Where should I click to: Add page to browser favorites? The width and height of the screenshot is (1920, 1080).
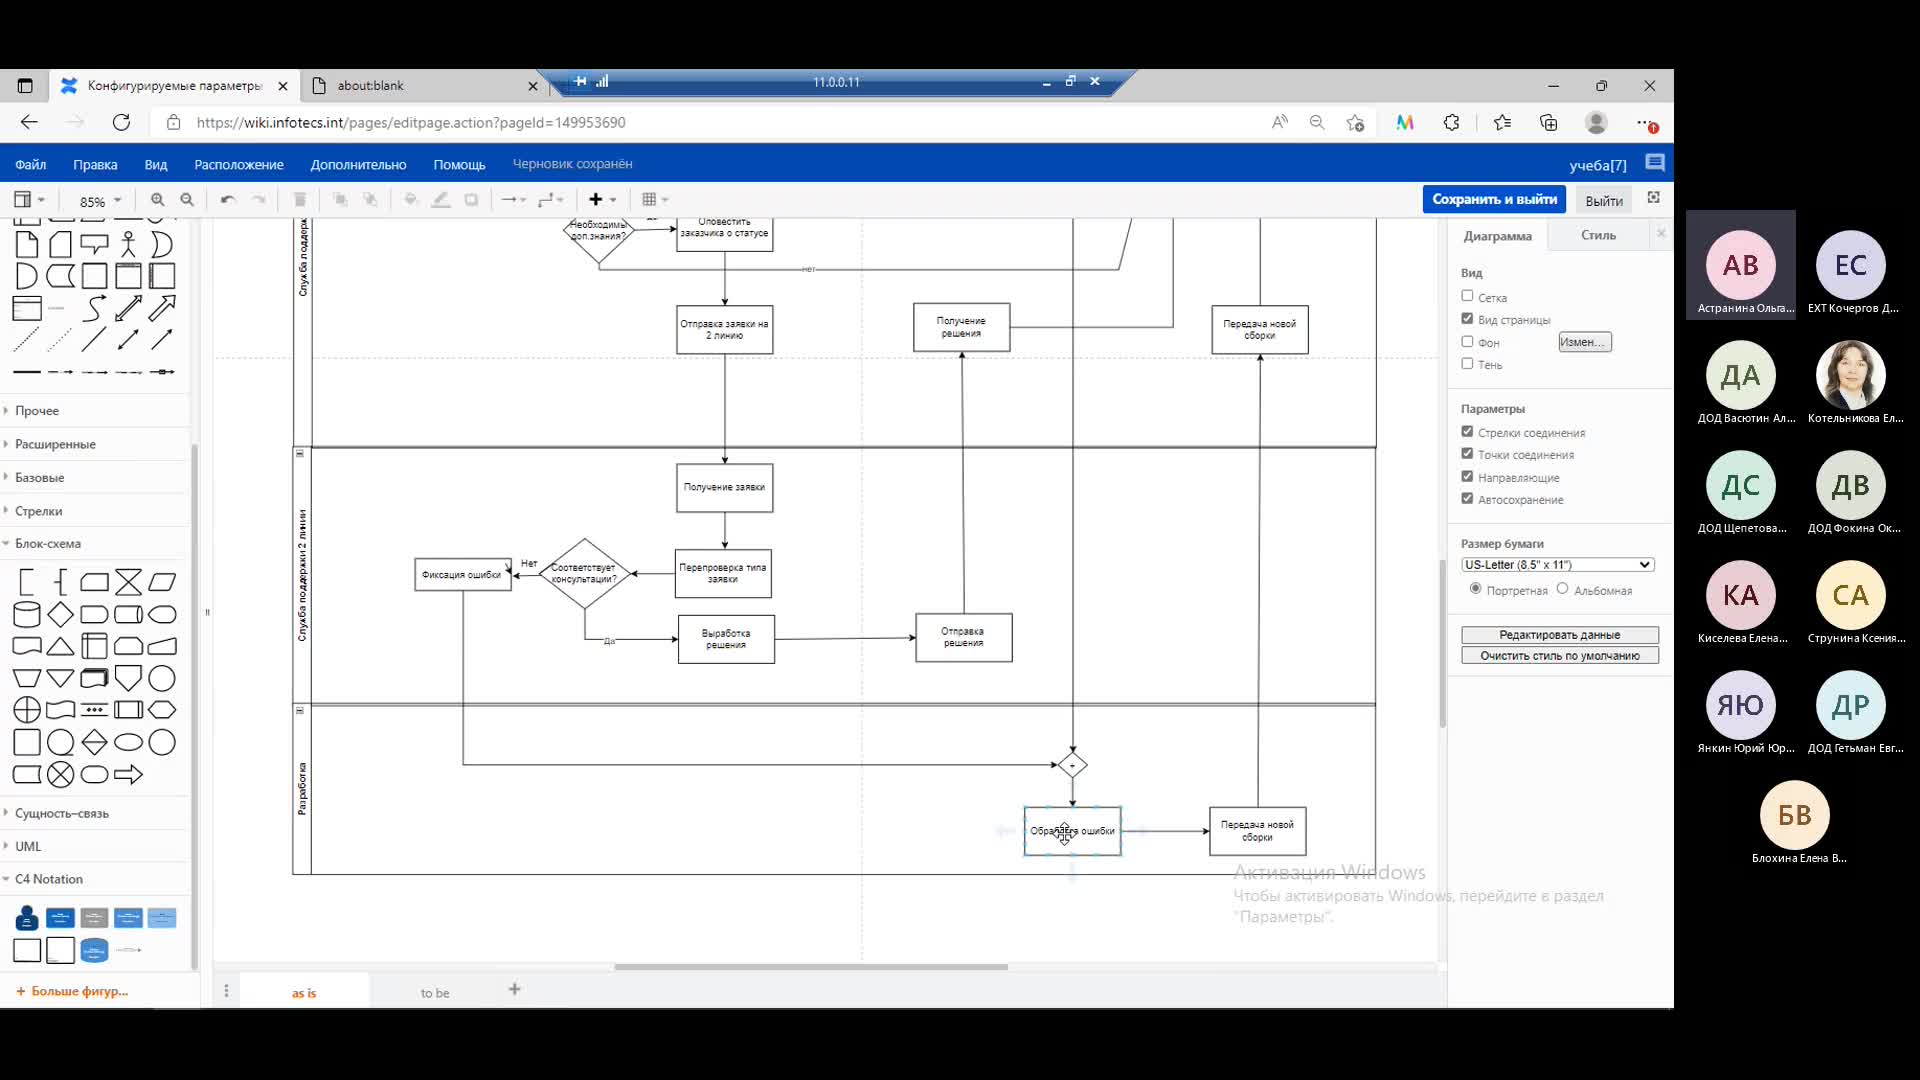pos(1355,122)
